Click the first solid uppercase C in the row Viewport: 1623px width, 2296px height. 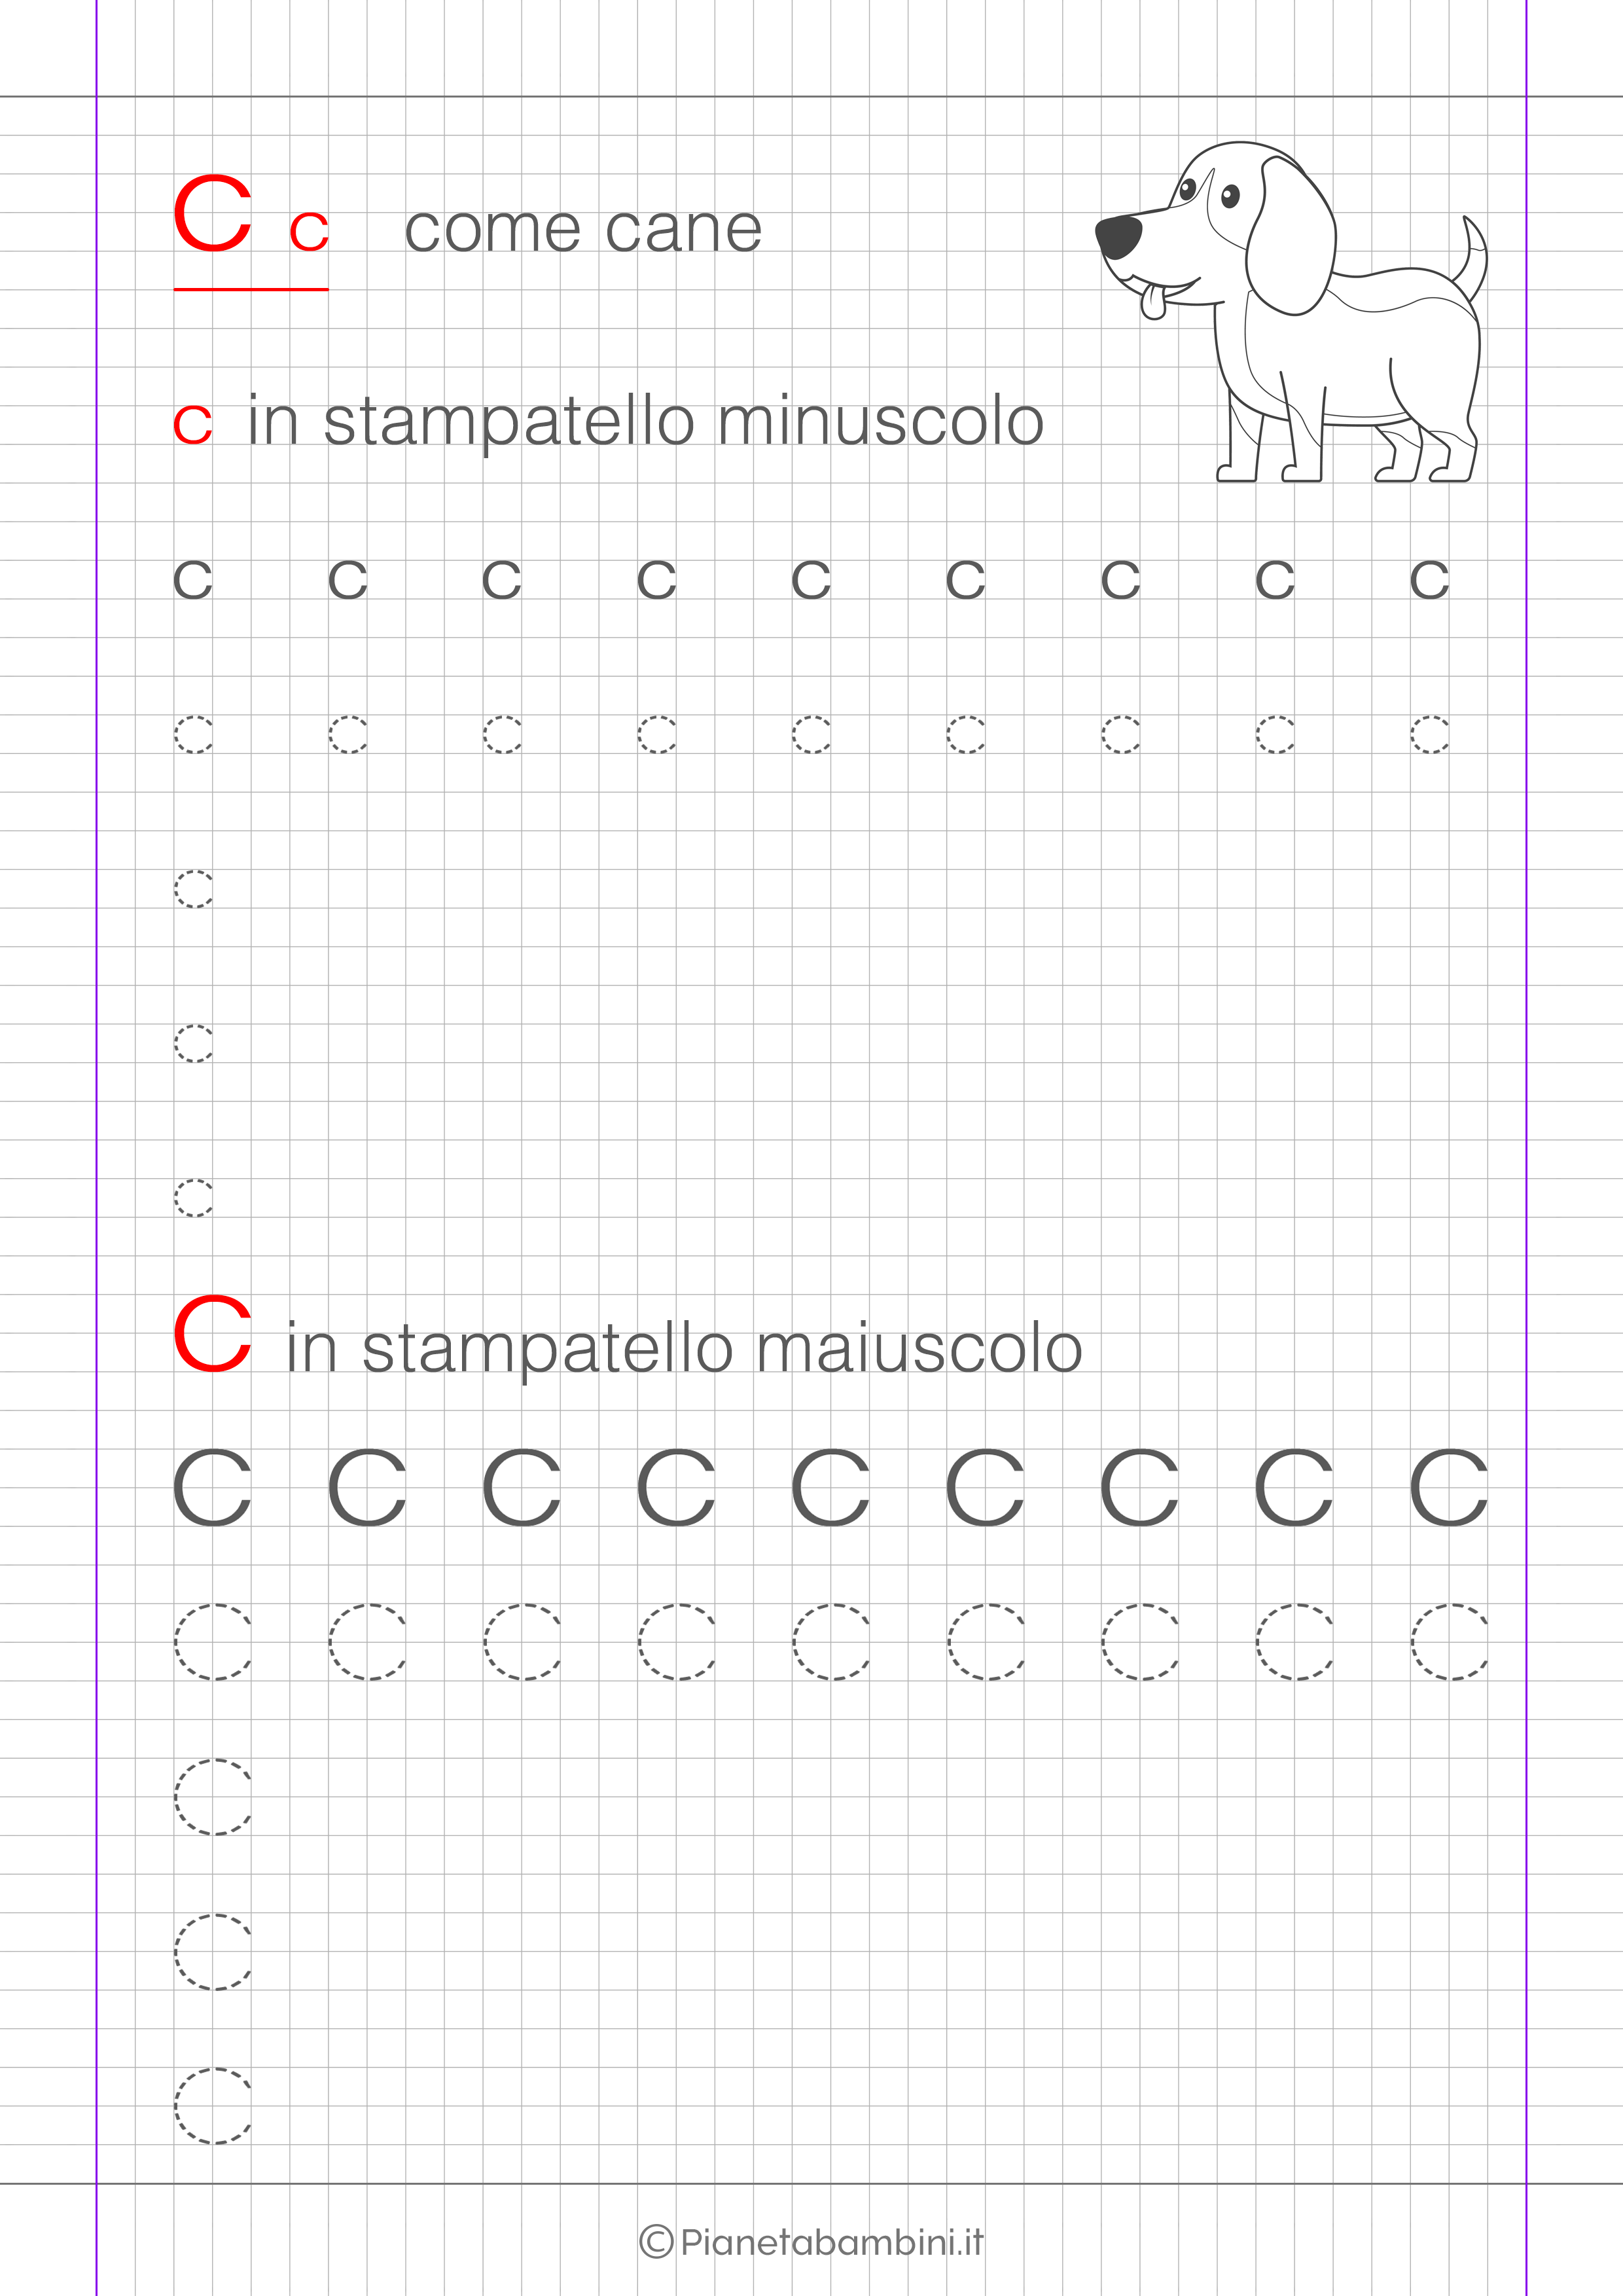click(x=212, y=1488)
